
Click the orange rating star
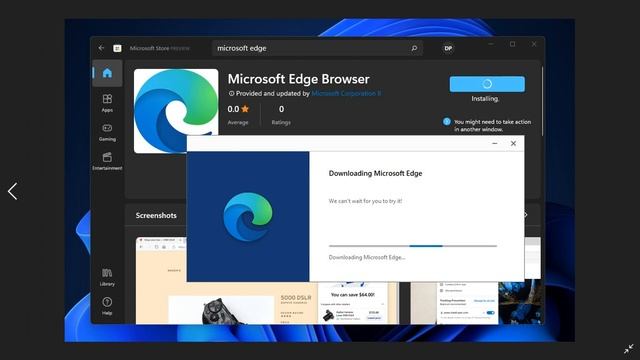point(245,109)
